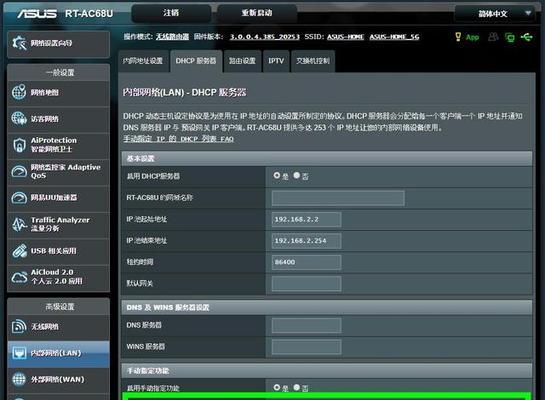Open Traffic Analyzer waveform icon

click(19, 224)
